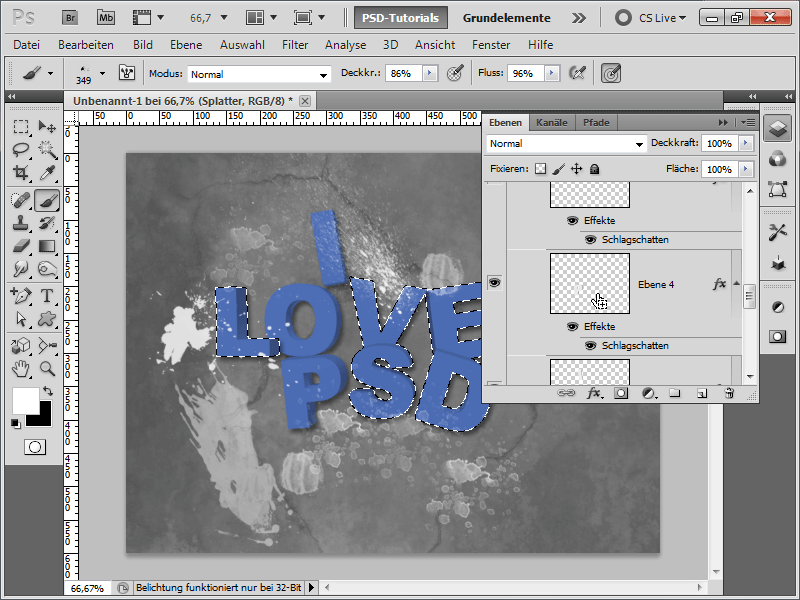The height and width of the screenshot is (600, 800).
Task: Select the Clone Stamp tool
Action: (21, 223)
